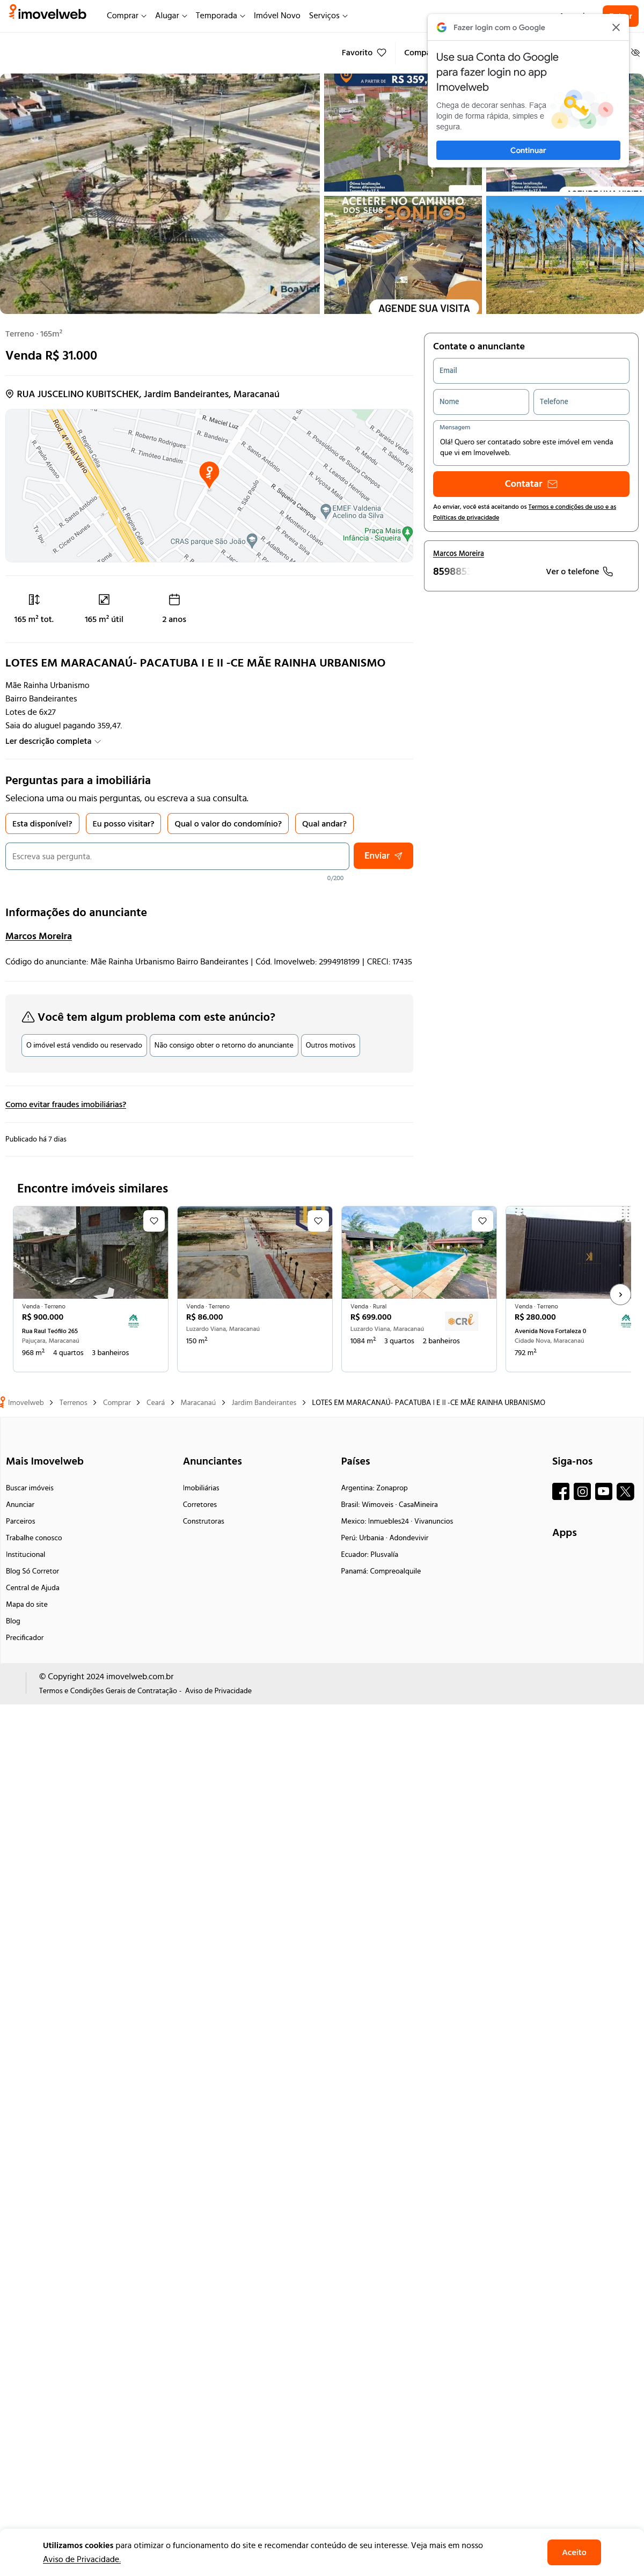The image size is (644, 2576).
Task: Open Instagram social icon
Action: click(582, 1492)
